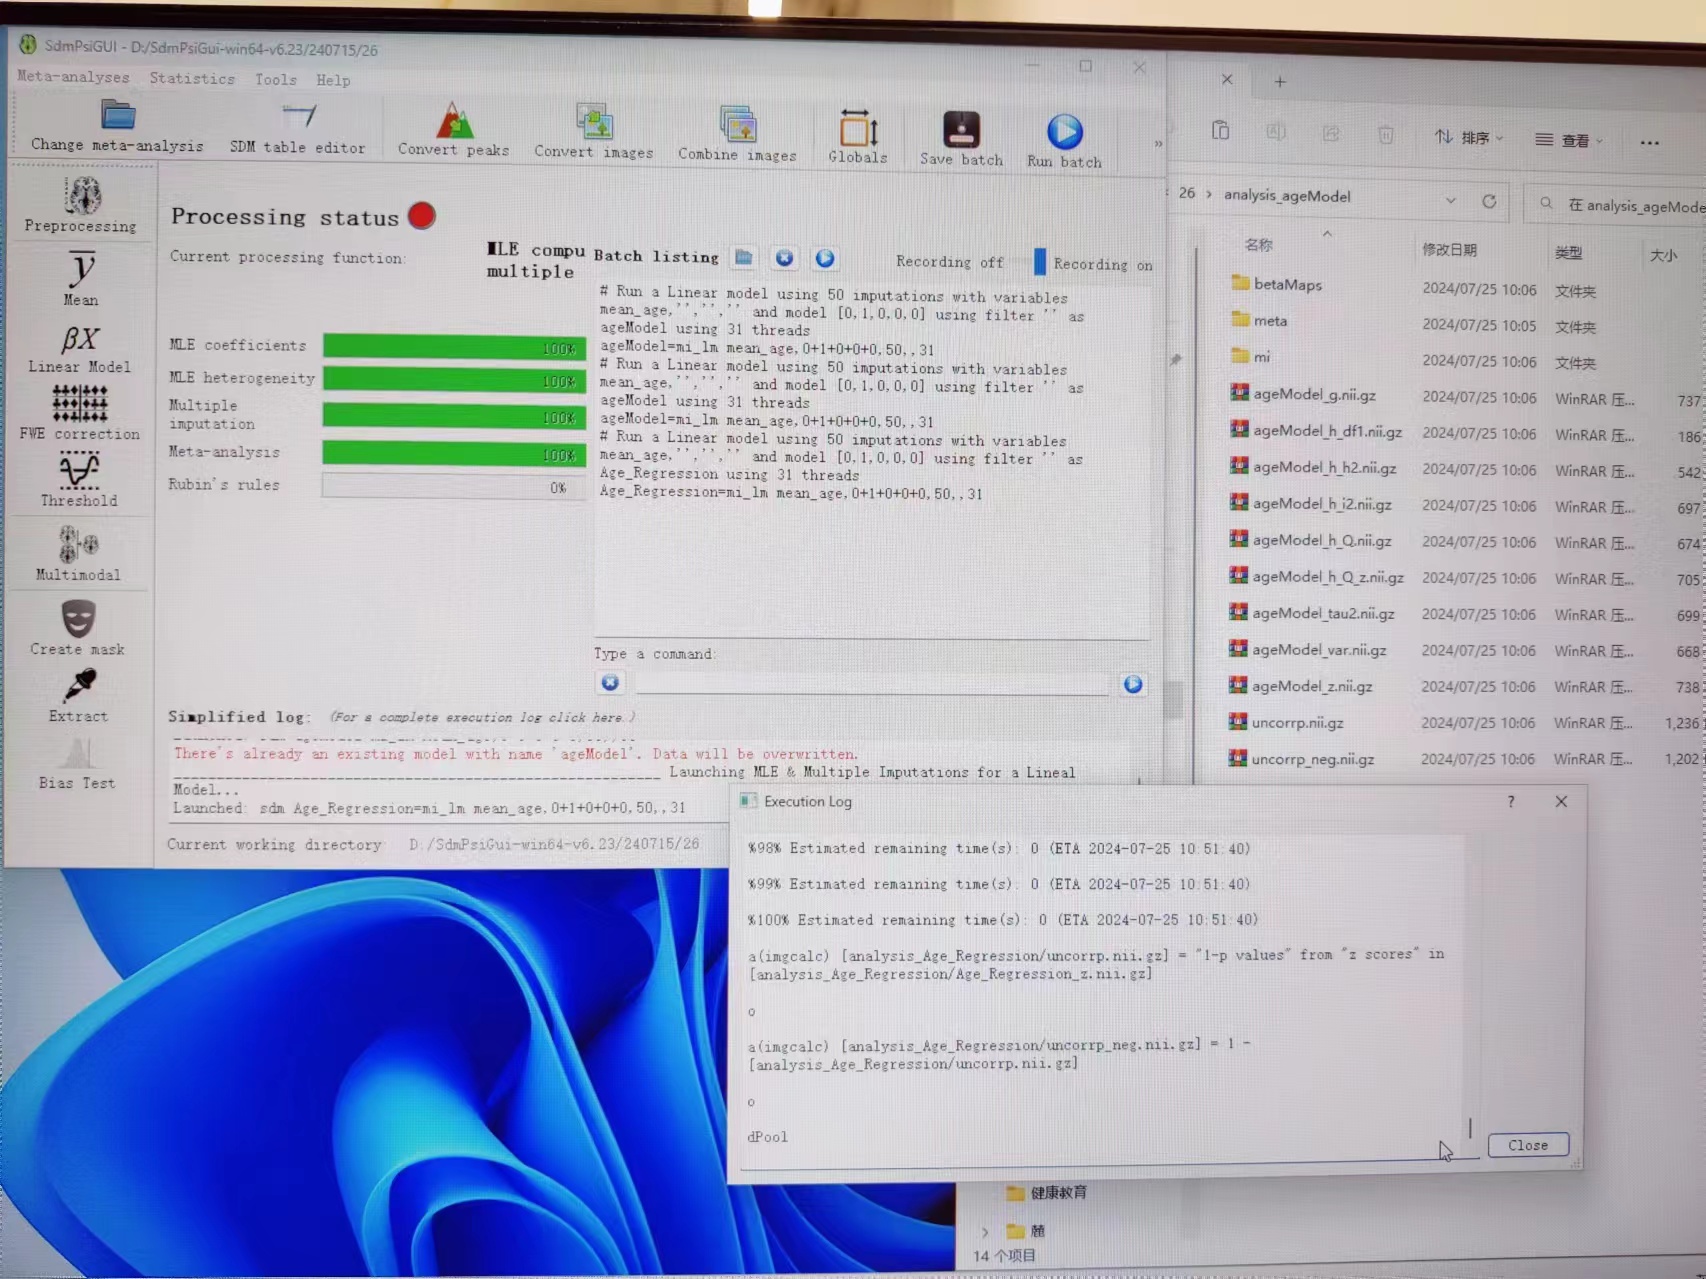This screenshot has width=1706, height=1279.
Task: Expand the view (查看) dropdown menu
Action: coord(1568,140)
